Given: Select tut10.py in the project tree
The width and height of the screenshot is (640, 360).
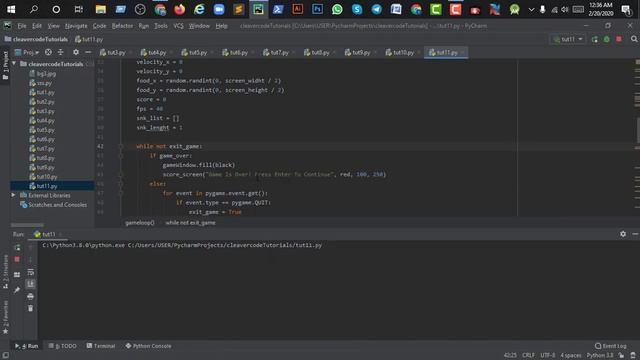Looking at the screenshot, I should pyautogui.click(x=43, y=177).
